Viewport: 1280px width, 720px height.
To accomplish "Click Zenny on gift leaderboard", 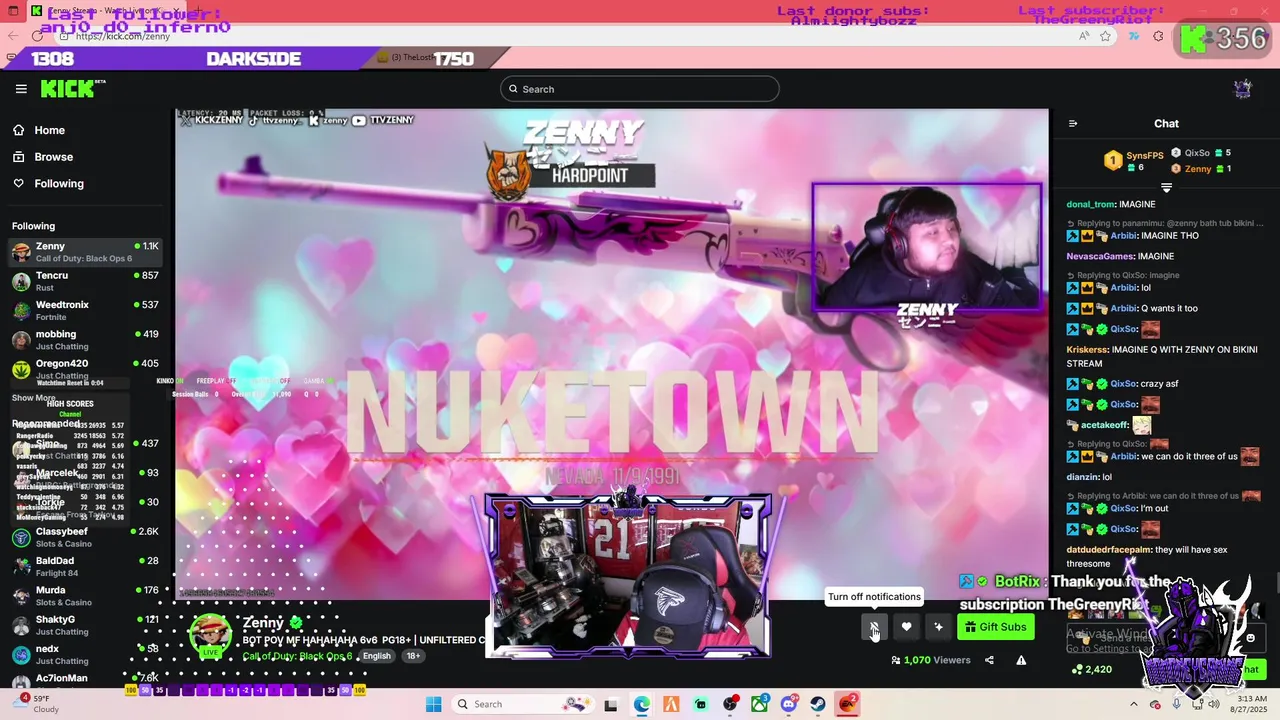I will [1198, 169].
